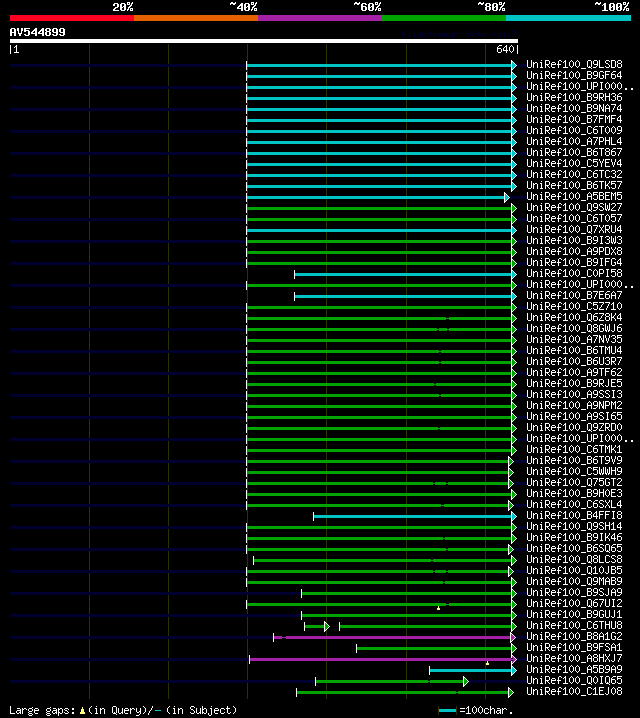Click the green alignment bar for UniRef100_Q9SW27
The height and width of the screenshot is (718, 640).
pyautogui.click(x=379, y=208)
